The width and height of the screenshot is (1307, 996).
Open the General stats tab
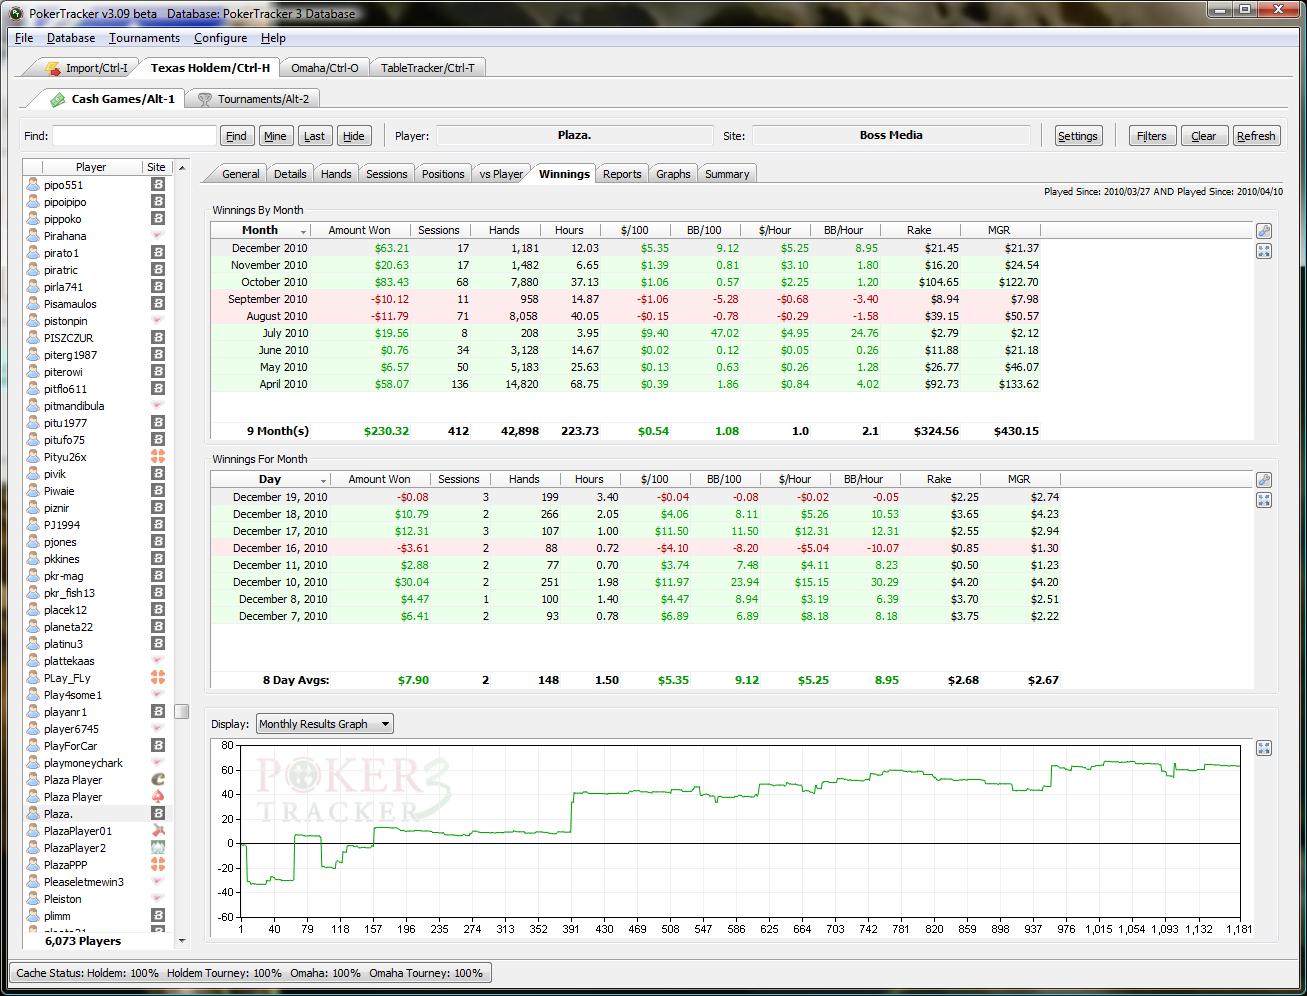[240, 174]
